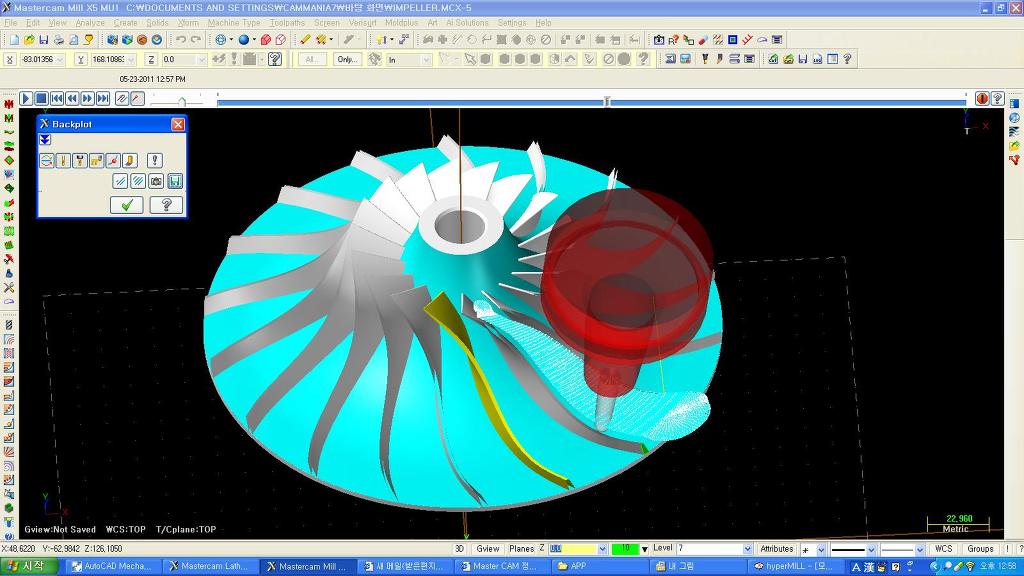1024x576 pixels.
Task: Open the Toolpaths menu
Action: [x=287, y=22]
